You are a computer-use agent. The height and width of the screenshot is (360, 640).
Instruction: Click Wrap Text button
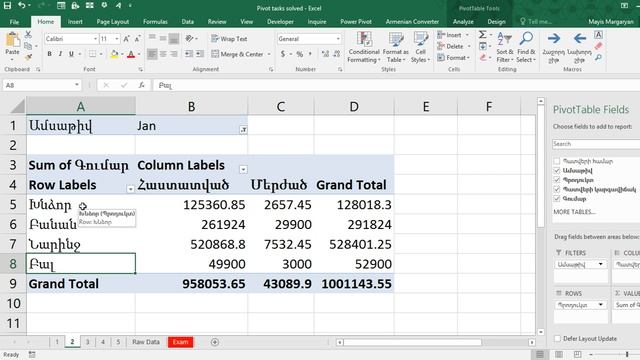point(229,39)
